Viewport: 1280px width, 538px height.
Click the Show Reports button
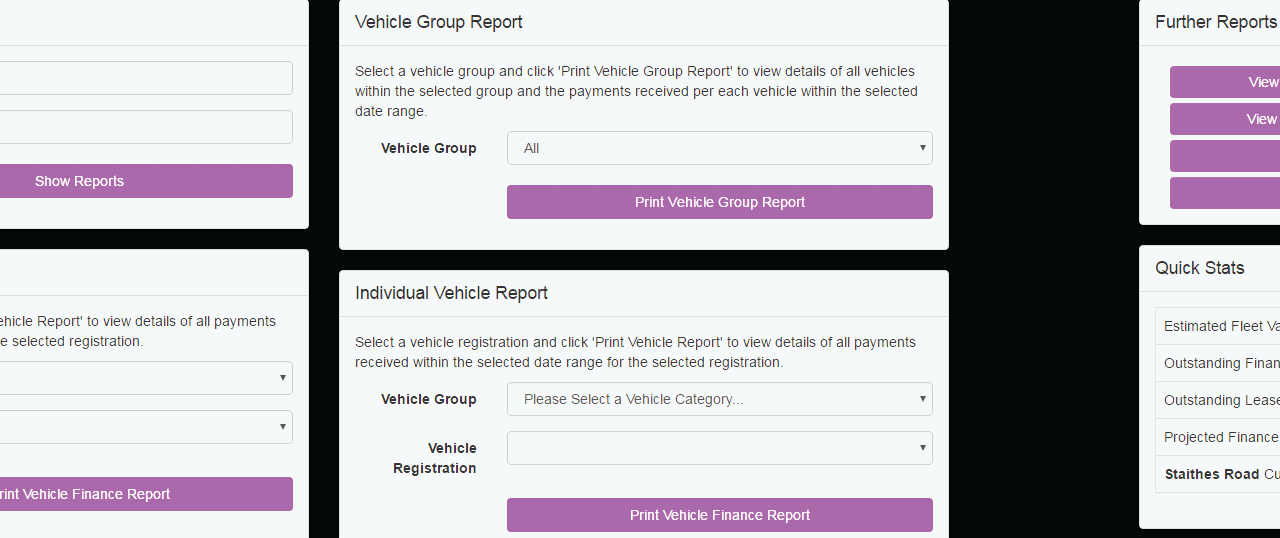(146, 181)
